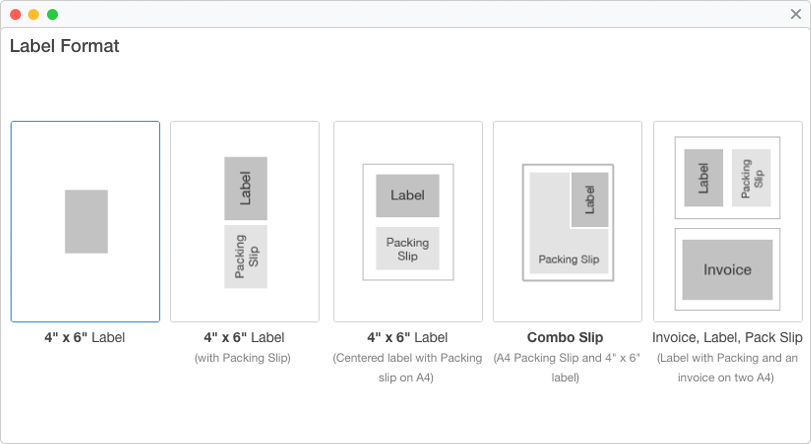Image resolution: width=811 pixels, height=444 pixels.
Task: Click the Label block in centered A4 format
Action: [x=408, y=195]
